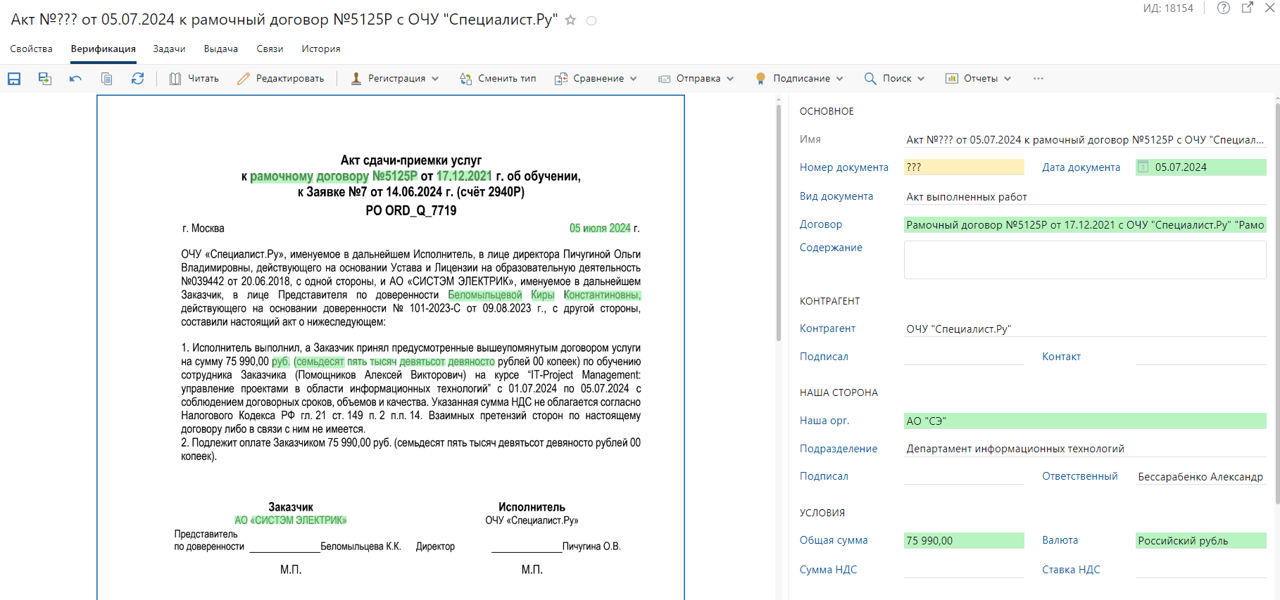Open the Отчеты dropdown
Viewport: 1280px width, 600px height.
pos(978,78)
